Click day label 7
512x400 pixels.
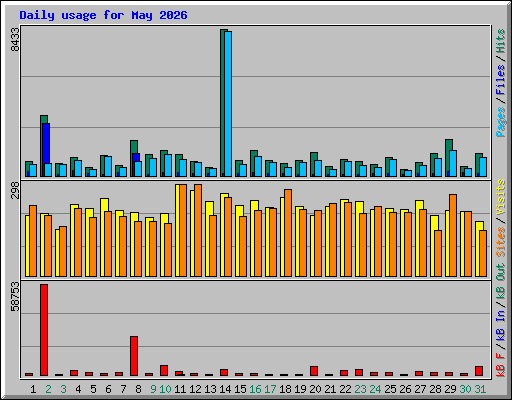pyautogui.click(x=123, y=389)
